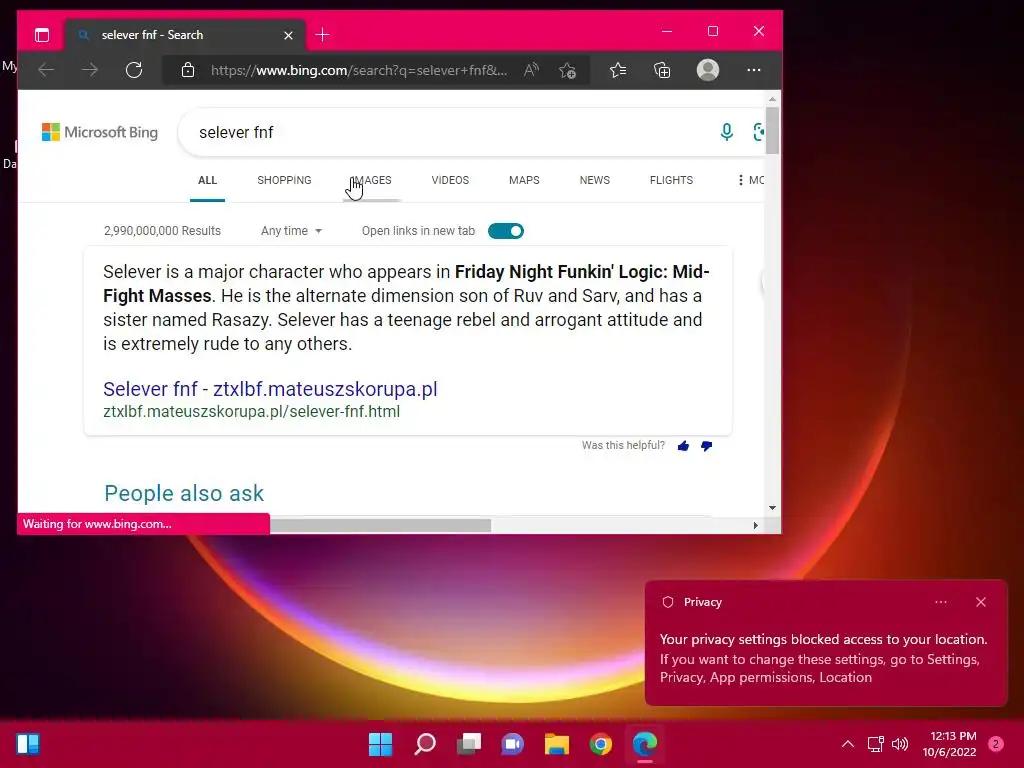Image resolution: width=1024 pixels, height=768 pixels.
Task: Toggle Open links in new tab switch
Action: pos(506,231)
